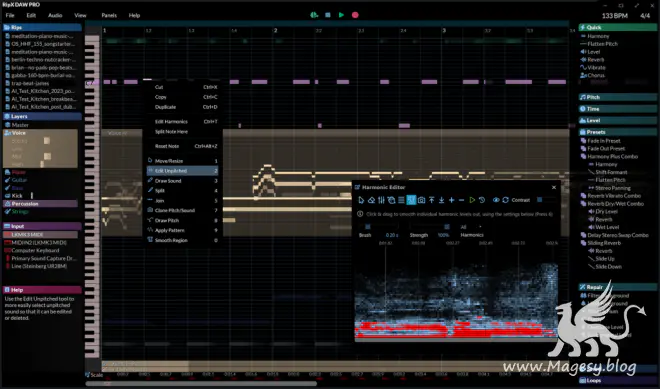Collapse the Help panel header

(42, 290)
